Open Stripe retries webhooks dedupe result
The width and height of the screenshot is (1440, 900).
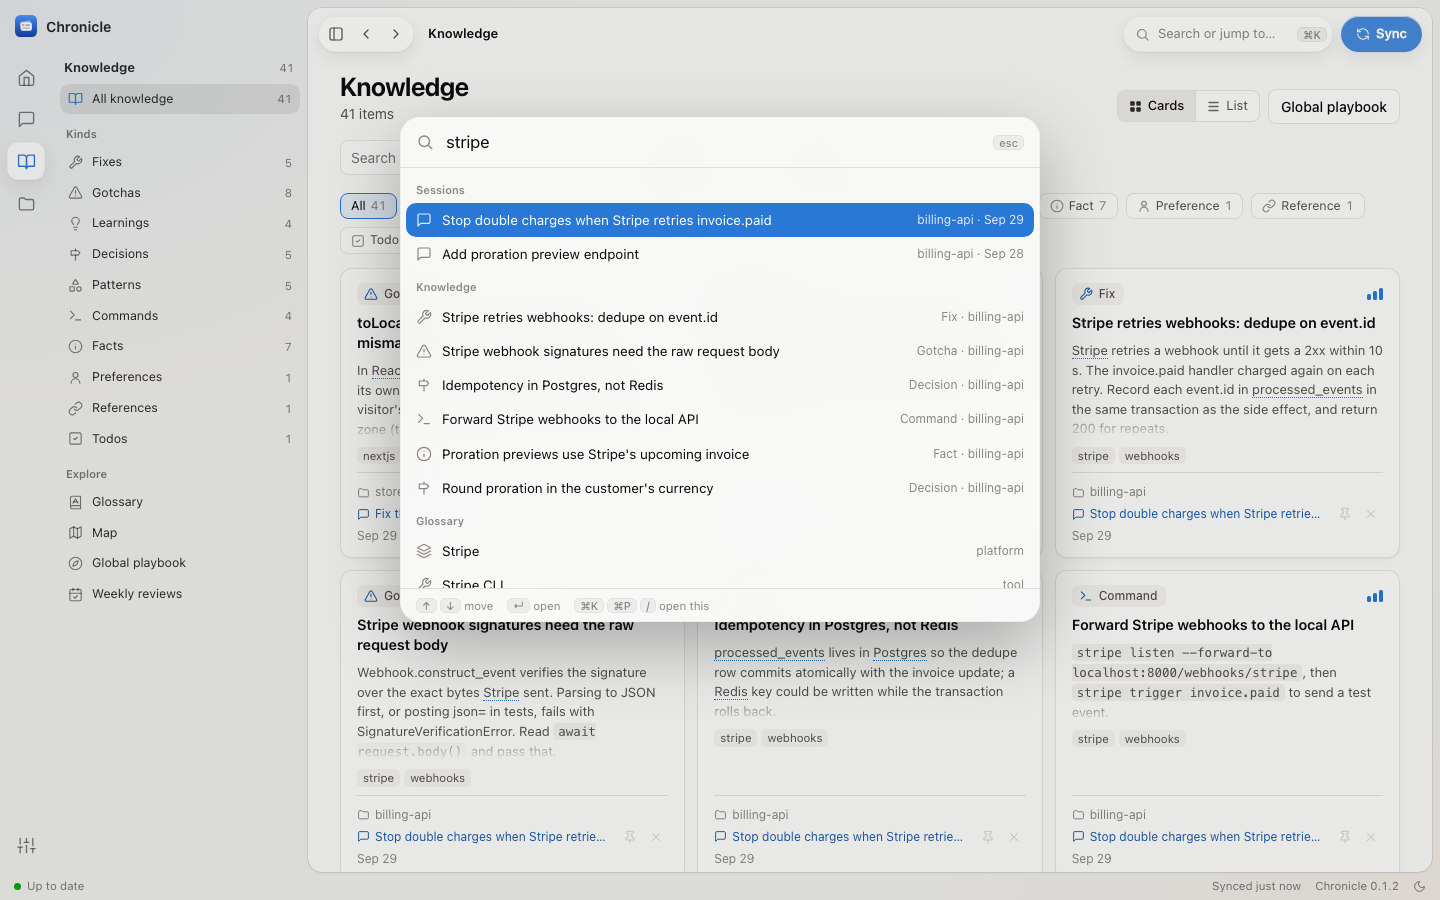[720, 317]
